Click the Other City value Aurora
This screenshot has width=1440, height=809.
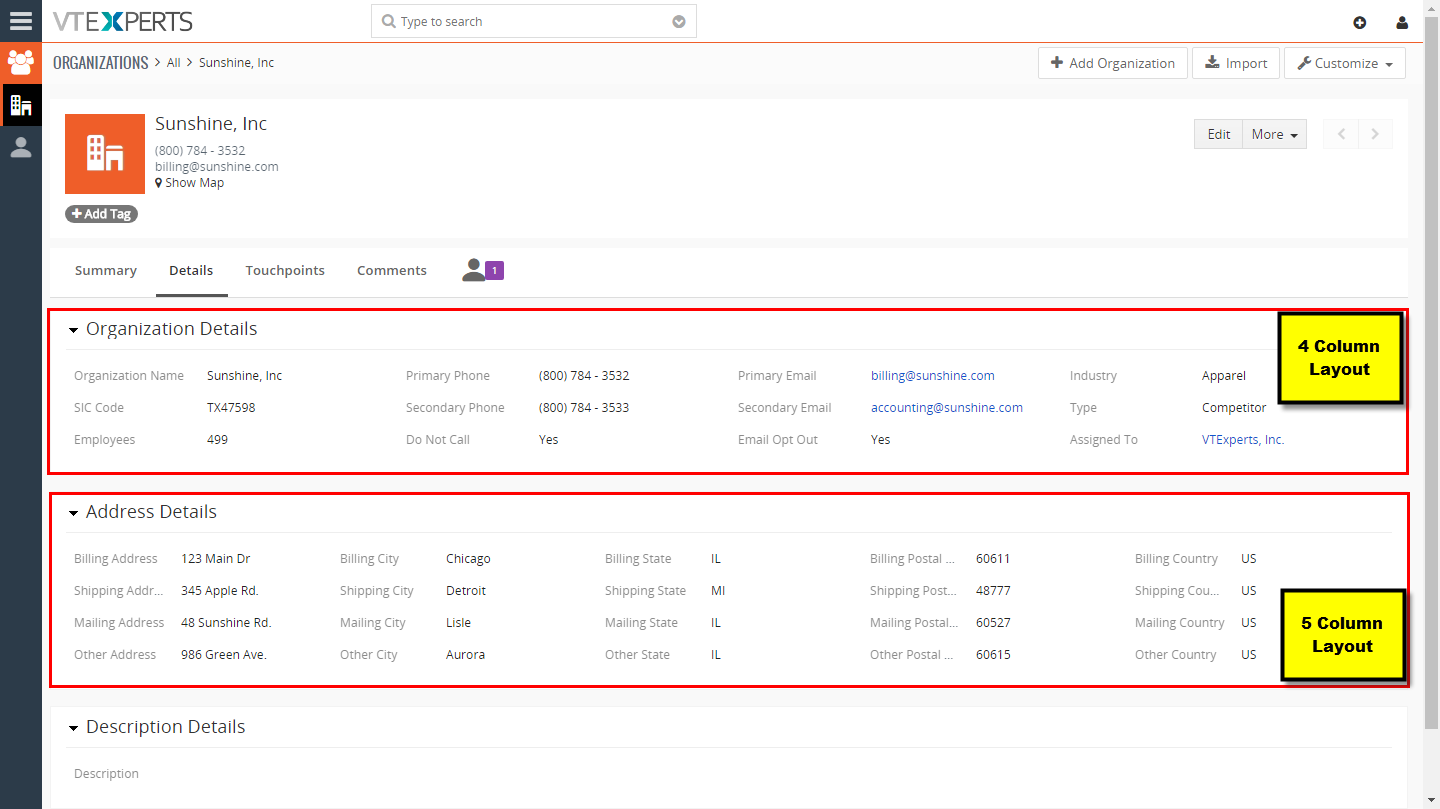pyautogui.click(x=465, y=655)
